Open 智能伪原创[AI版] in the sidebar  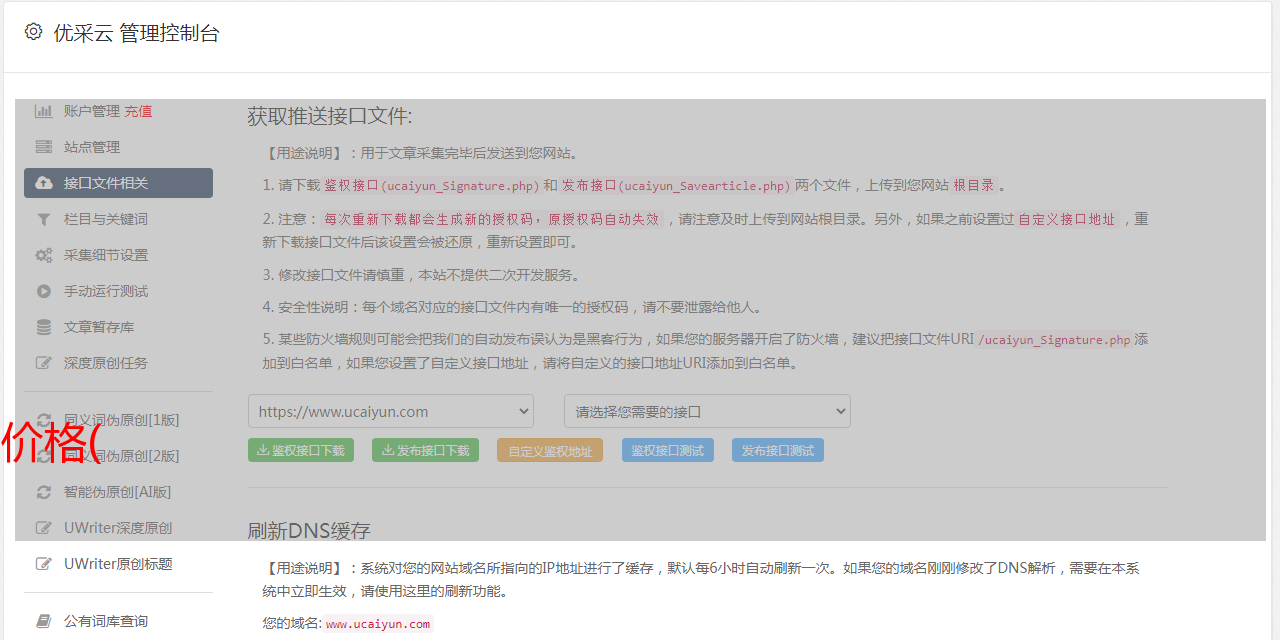[x=117, y=492]
